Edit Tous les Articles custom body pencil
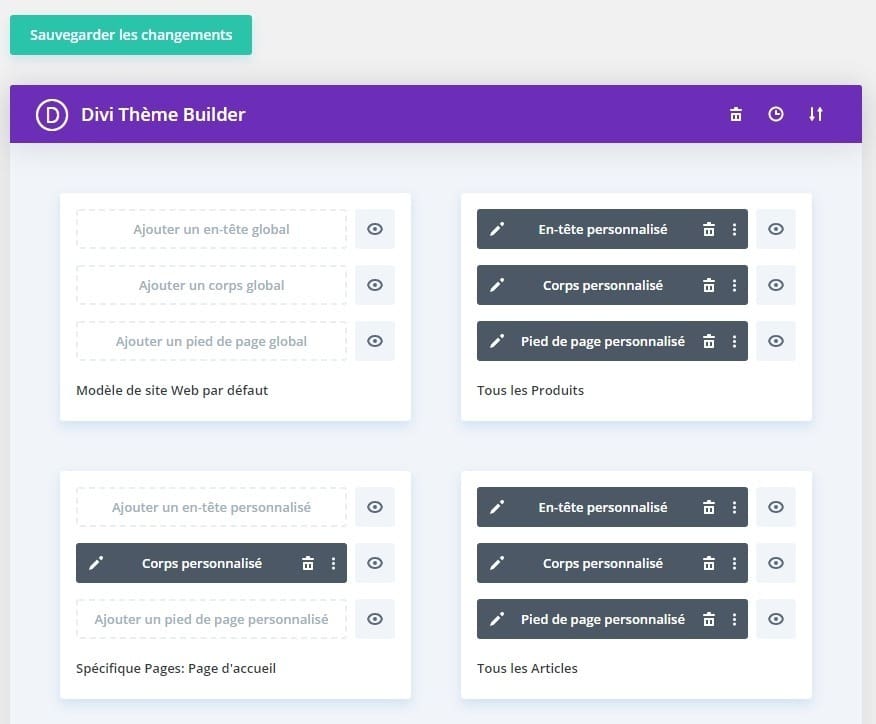 click(497, 563)
